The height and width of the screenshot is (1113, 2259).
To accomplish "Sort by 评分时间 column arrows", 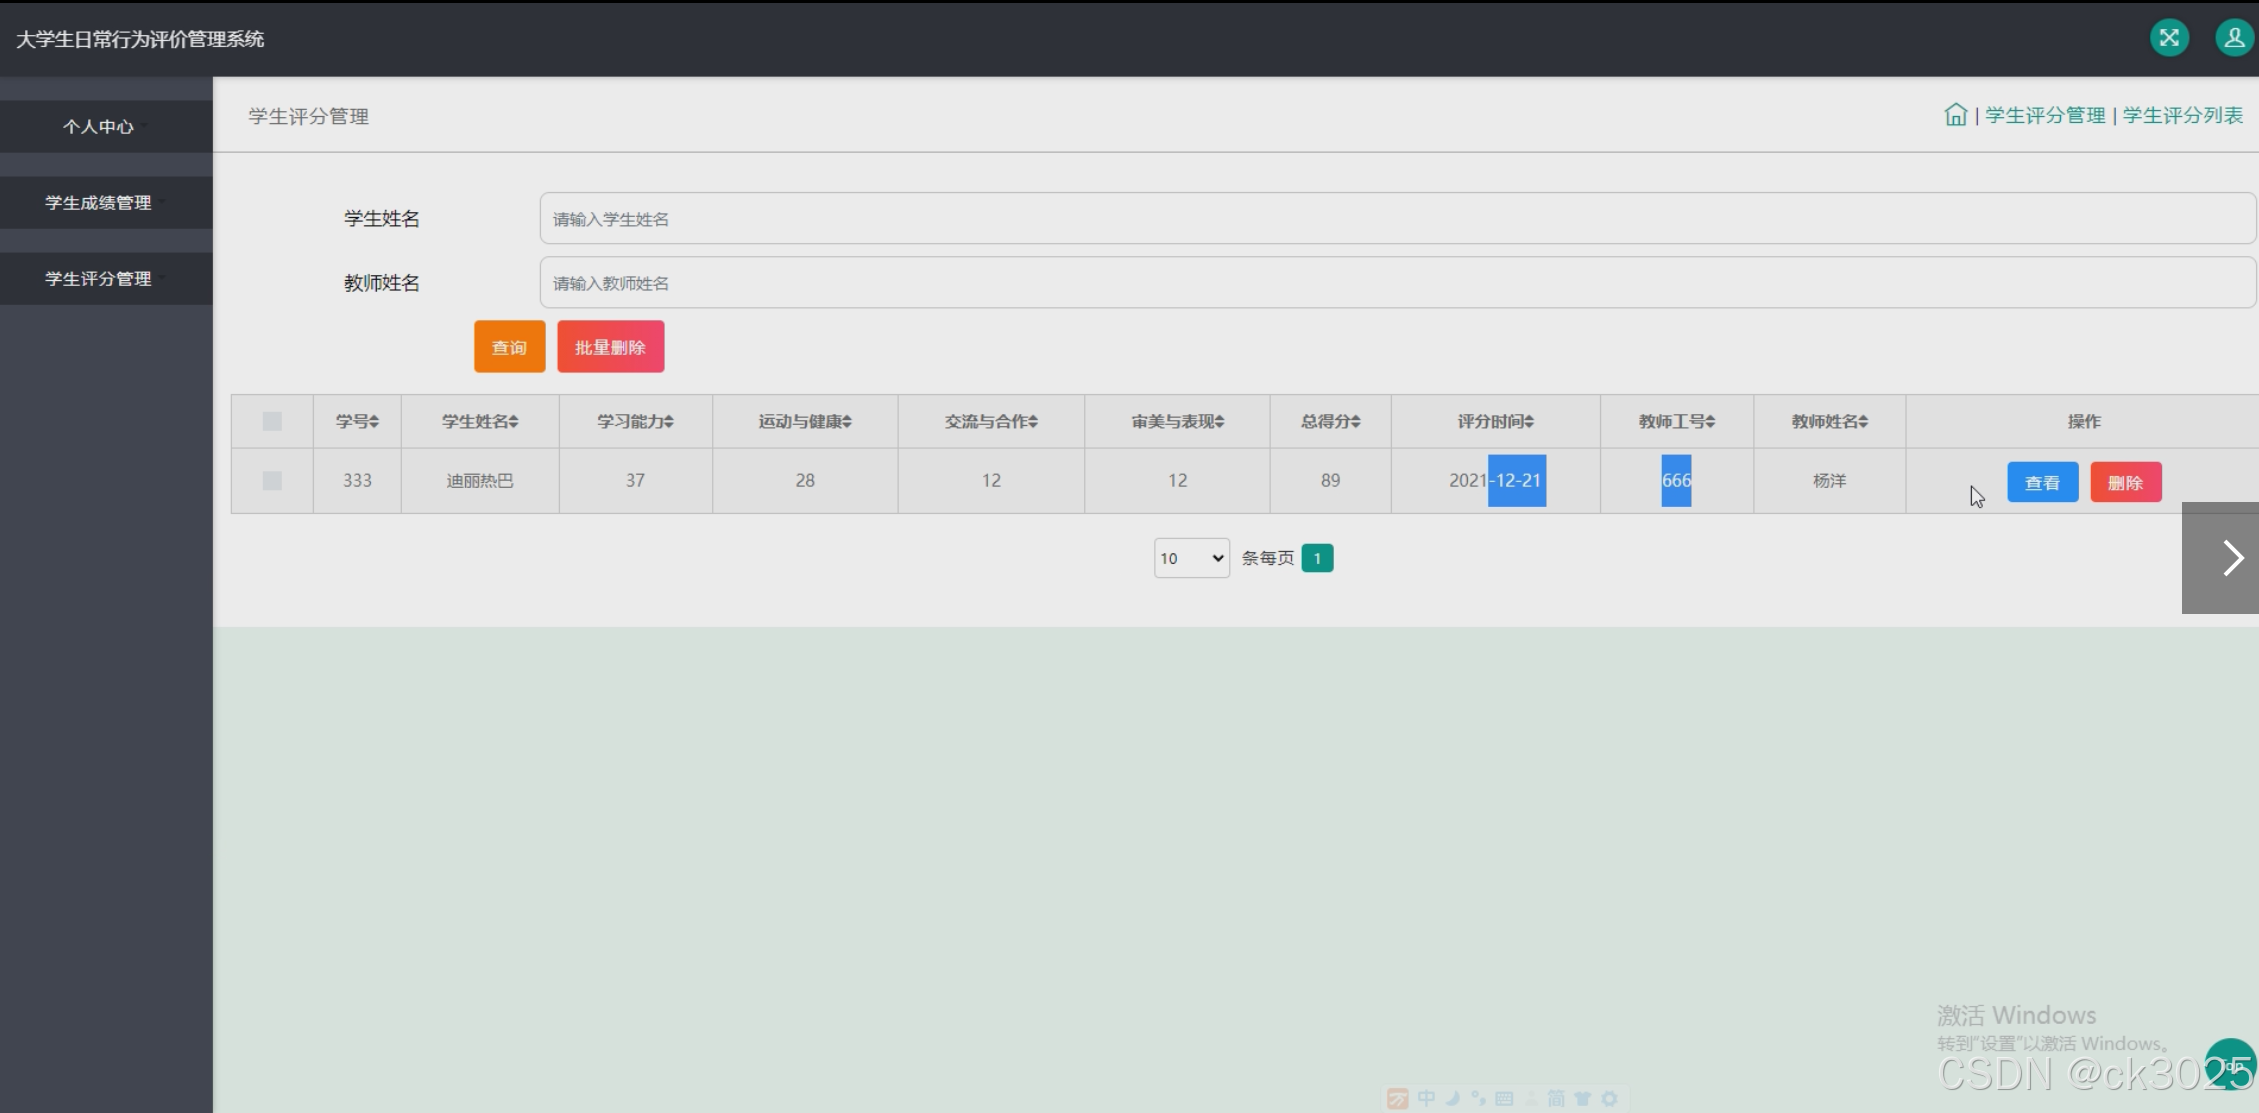I will pos(1529,422).
